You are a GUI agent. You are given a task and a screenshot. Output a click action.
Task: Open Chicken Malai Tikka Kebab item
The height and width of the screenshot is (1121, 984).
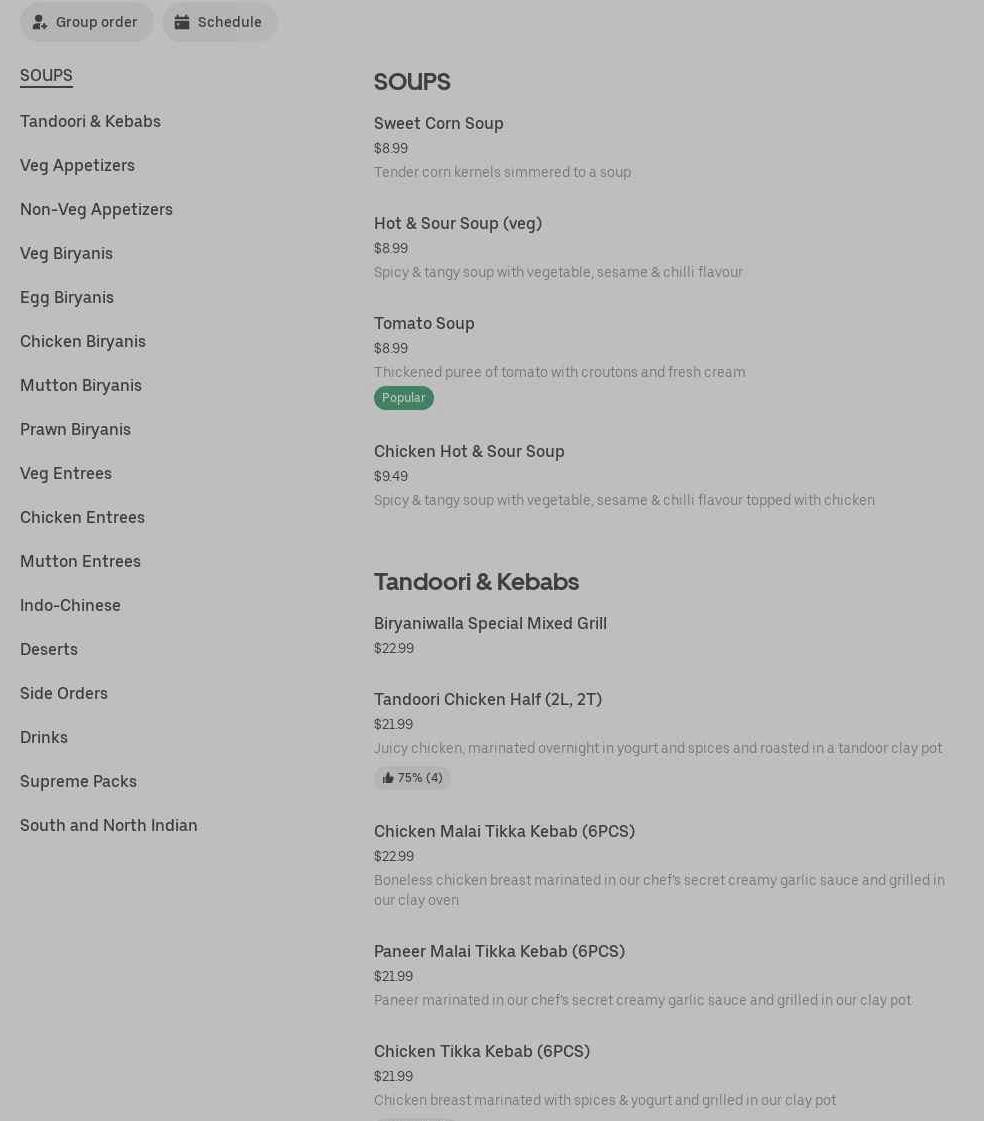pyautogui.click(x=504, y=831)
